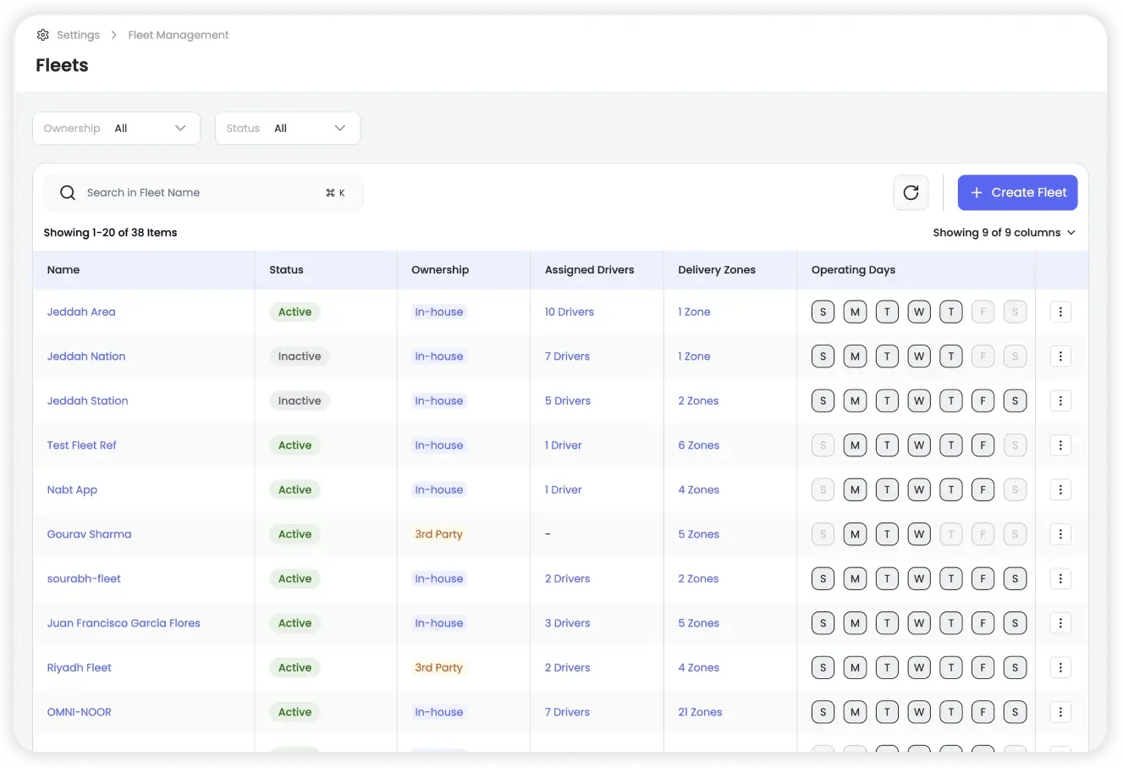Focus the Search in Fleet Name field
The image size is (1123, 768).
pos(203,193)
